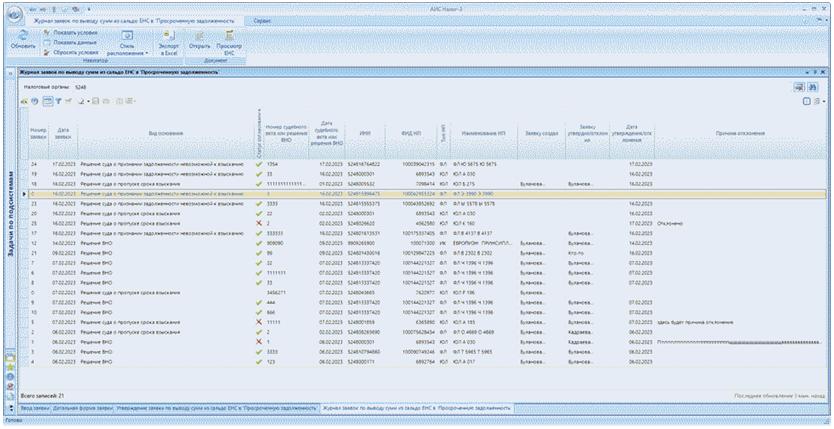
Task: Switch to the Сервис ribbon tab
Action: pyautogui.click(x=263, y=20)
